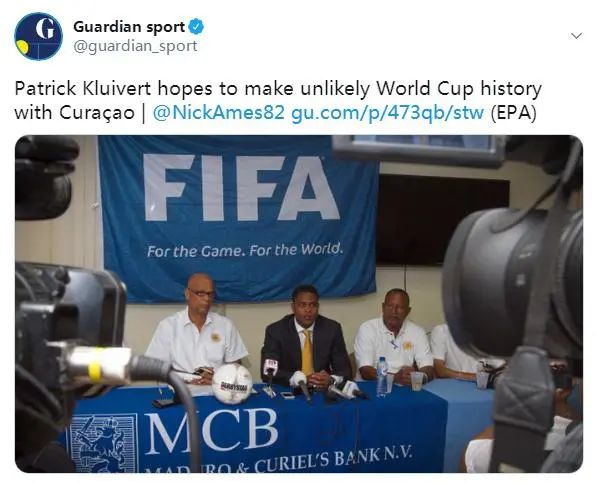Click the water bottle on the table

382,377
